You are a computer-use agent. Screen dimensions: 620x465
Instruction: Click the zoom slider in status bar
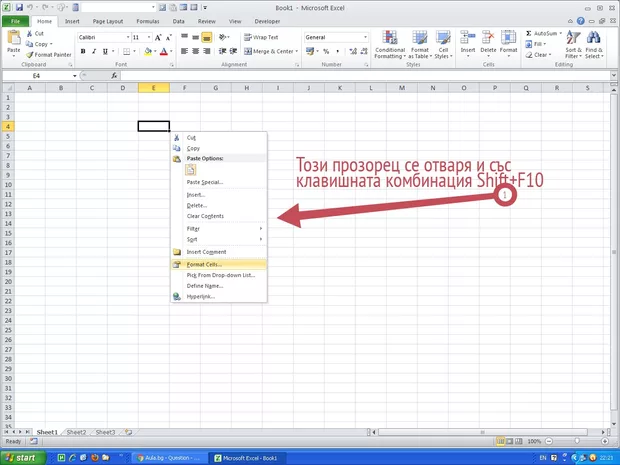pos(580,441)
